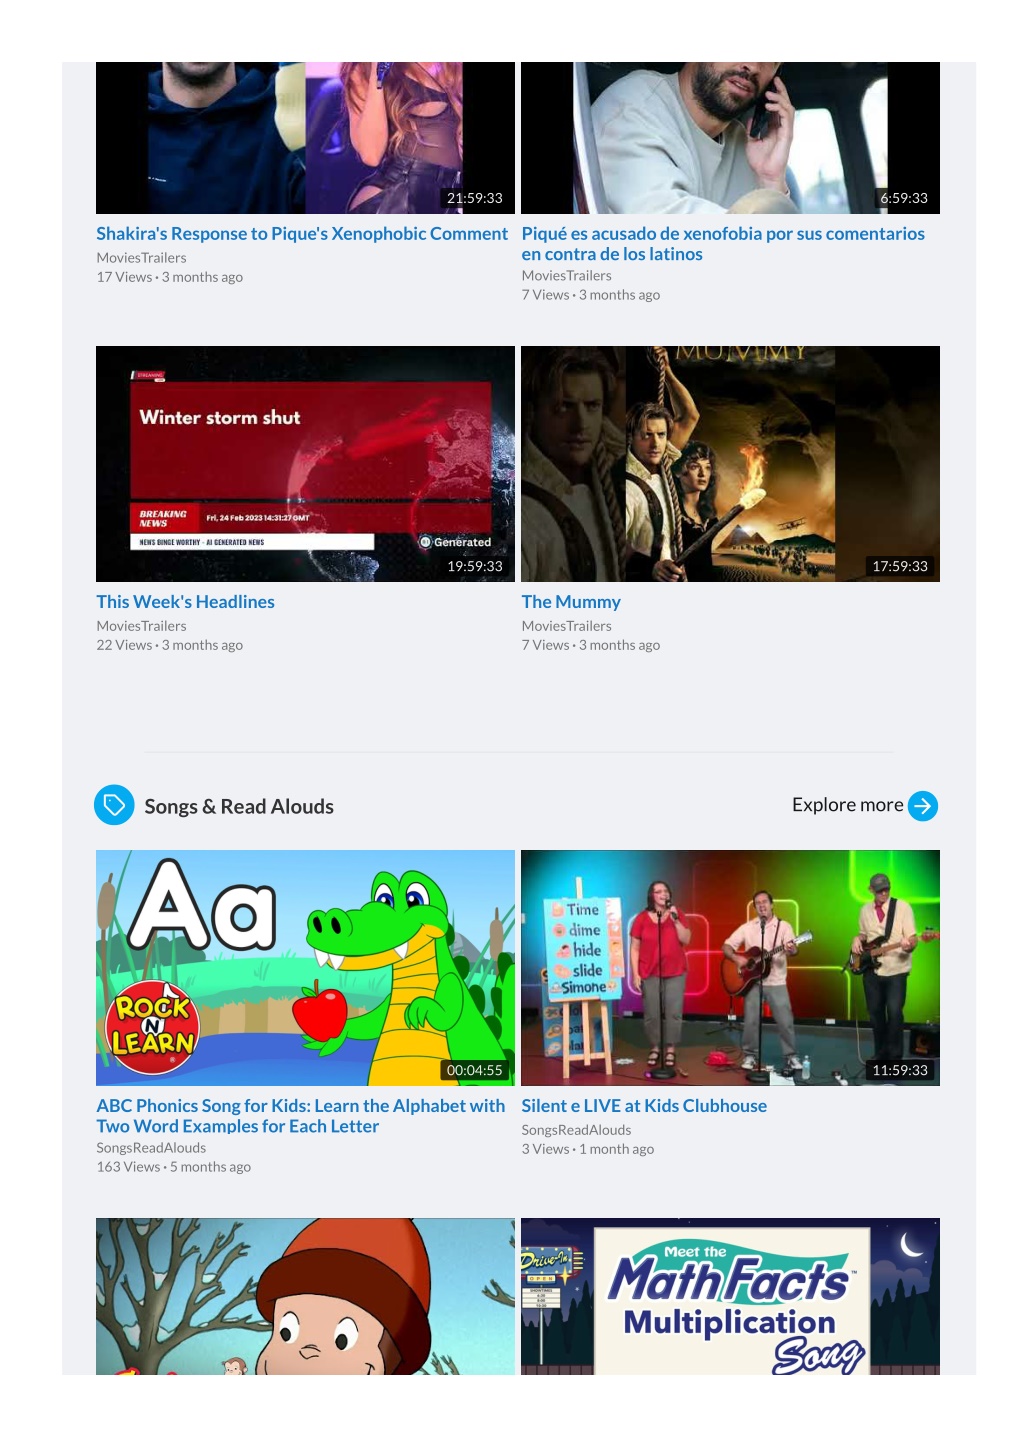The width and height of the screenshot is (1024, 1449).
Task: Click "22 Views · 3 months ago" text
Action: (x=169, y=645)
